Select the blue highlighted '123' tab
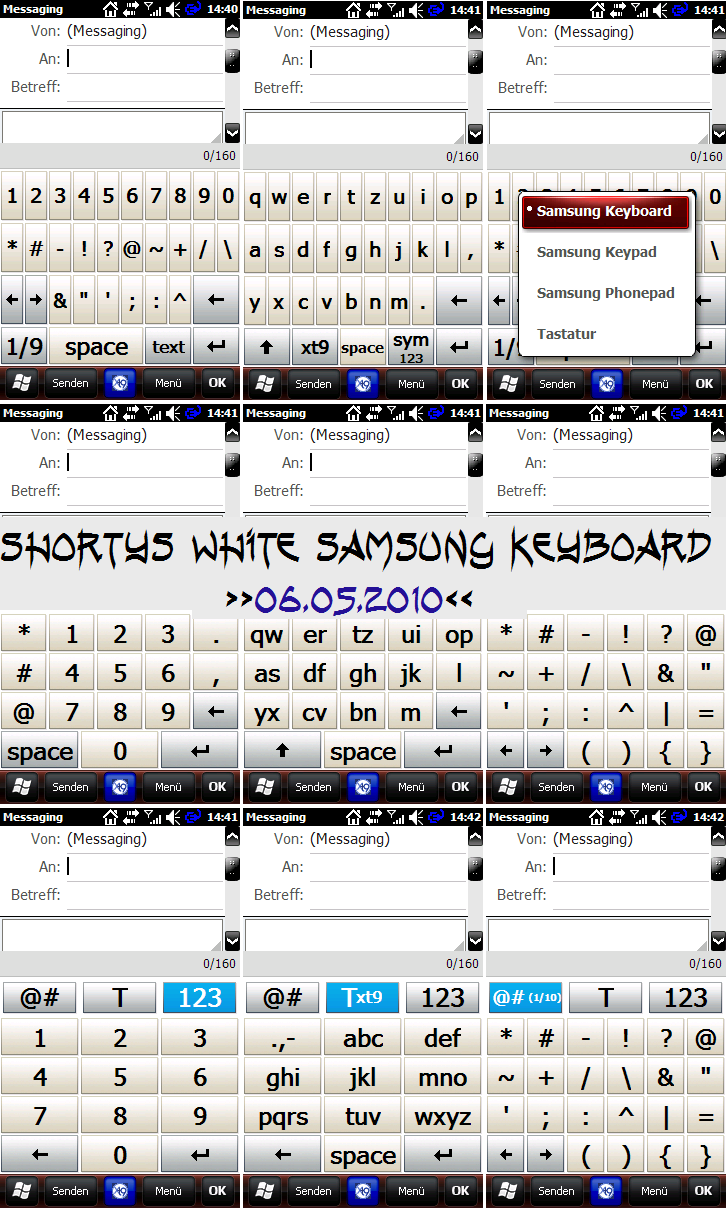 tap(200, 997)
